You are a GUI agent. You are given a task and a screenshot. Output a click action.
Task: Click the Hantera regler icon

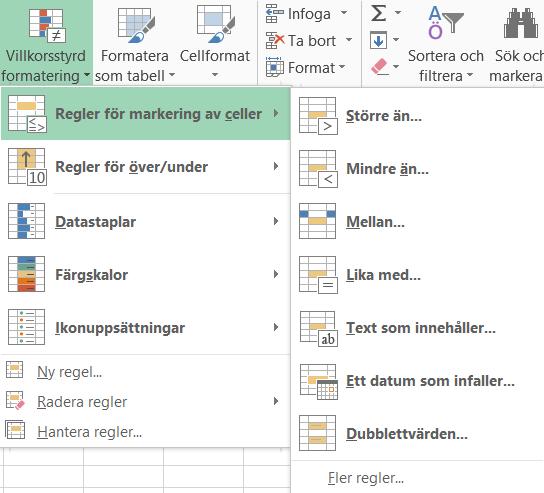click(15, 430)
